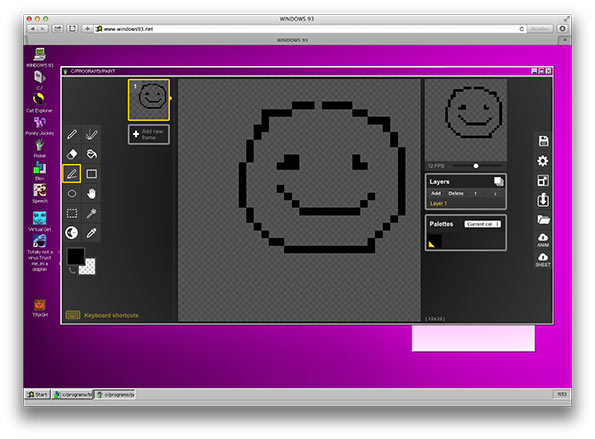Viewport: 595px width, 439px height.
Task: Click the browser add bookmark plus button
Action: (x=87, y=29)
